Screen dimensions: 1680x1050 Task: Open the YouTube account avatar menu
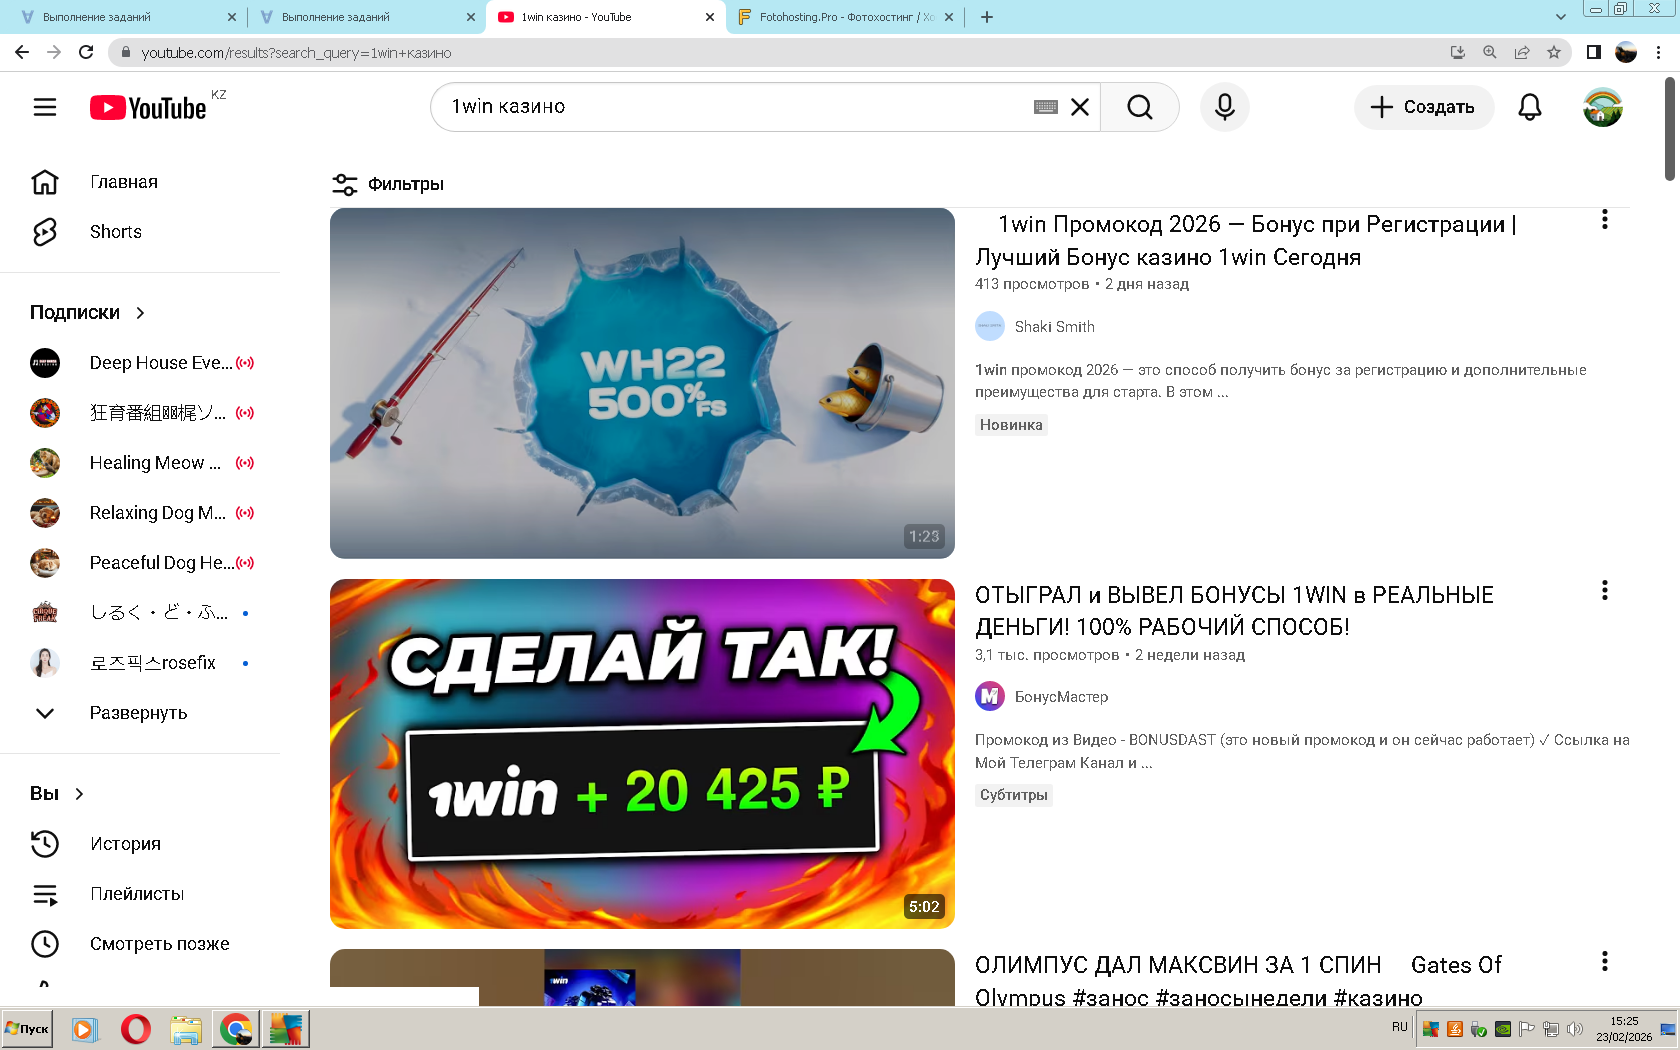click(1603, 107)
